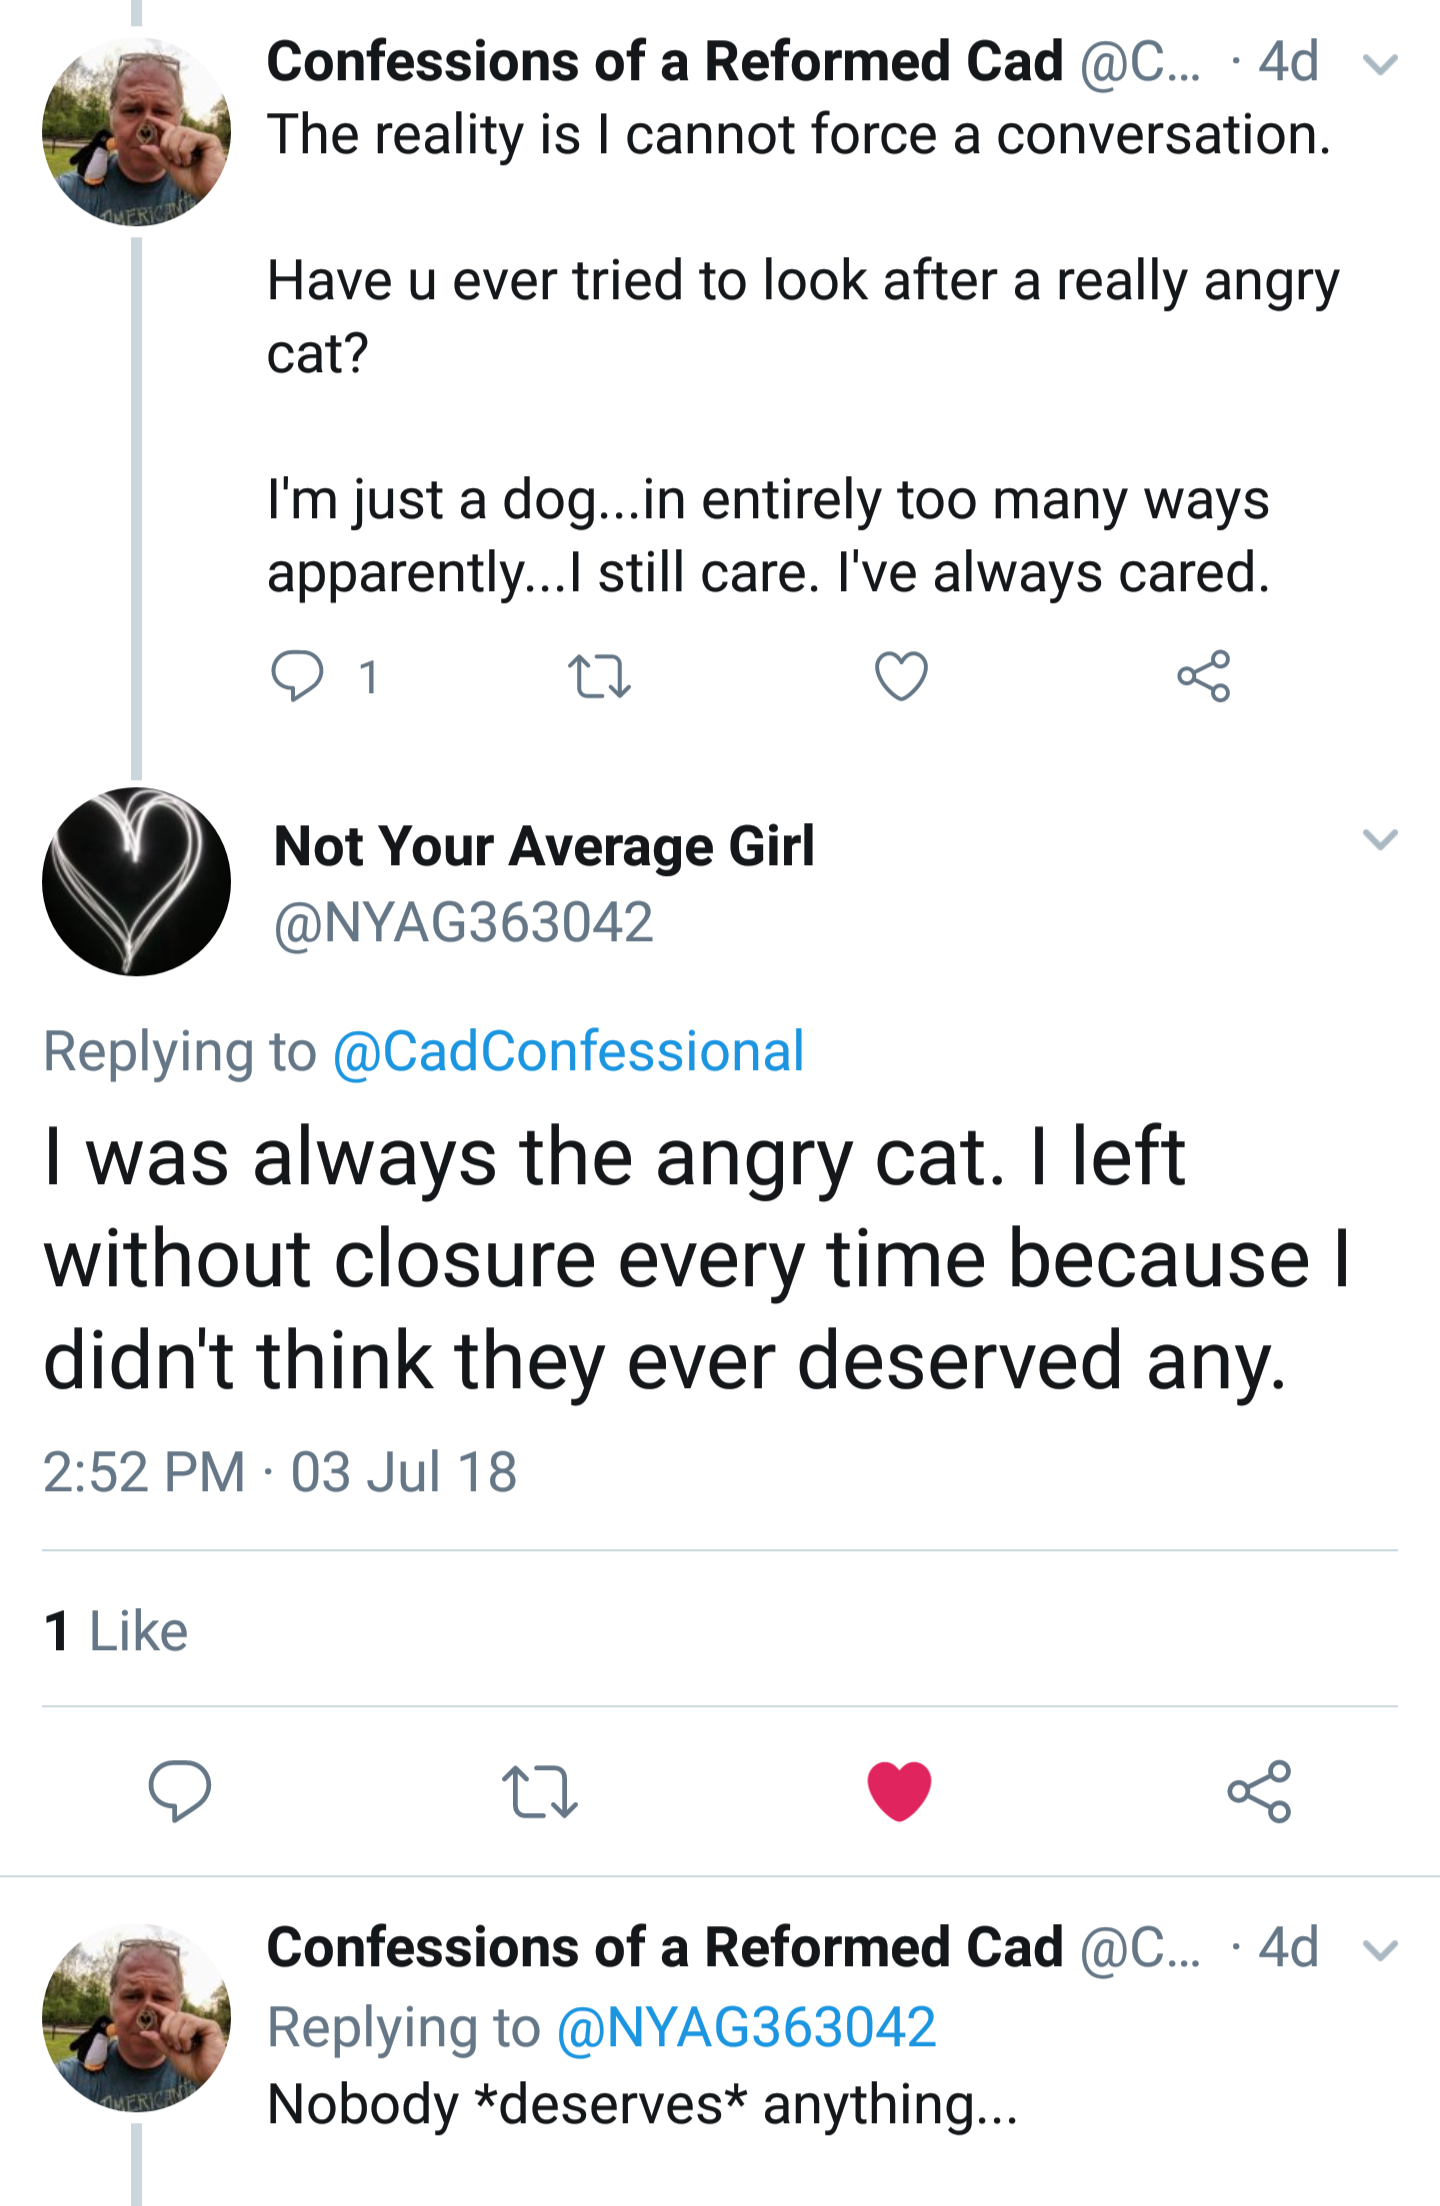Image resolution: width=1440 pixels, height=2206 pixels.
Task: Open Not Your Average Girl display name
Action: click(544, 846)
